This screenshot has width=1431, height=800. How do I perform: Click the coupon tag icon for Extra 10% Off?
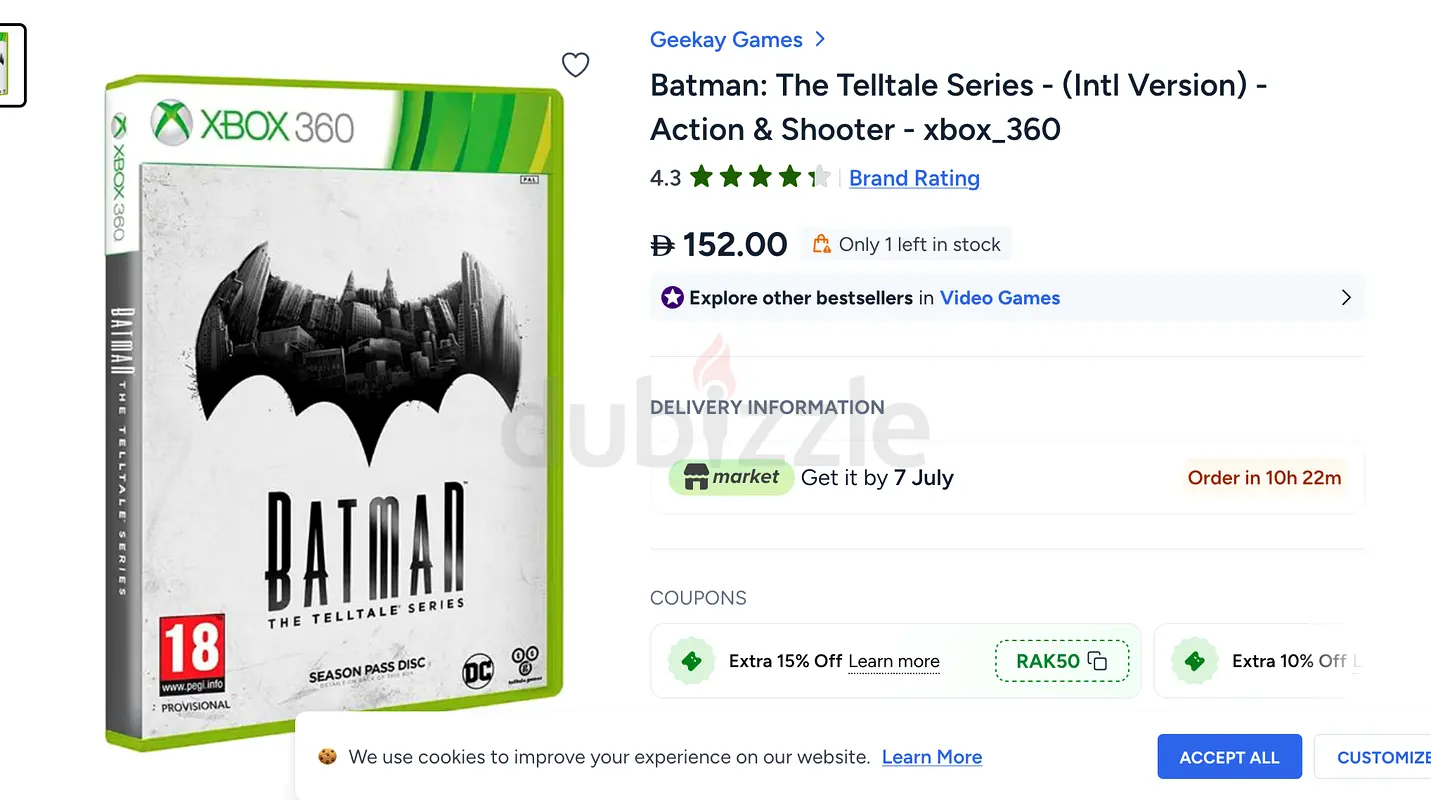pyautogui.click(x=1194, y=661)
